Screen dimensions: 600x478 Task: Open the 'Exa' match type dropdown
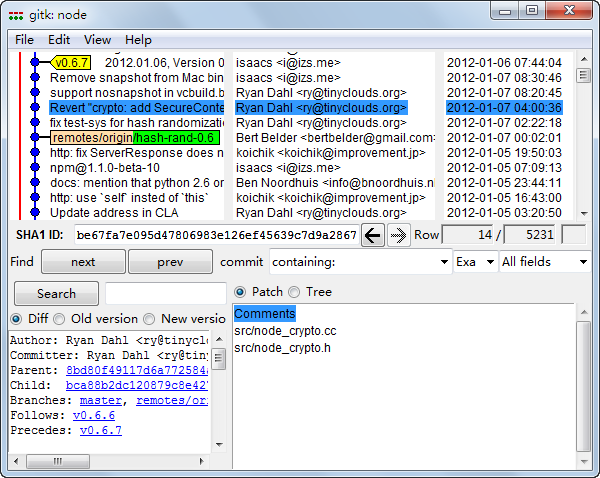pyautogui.click(x=490, y=262)
